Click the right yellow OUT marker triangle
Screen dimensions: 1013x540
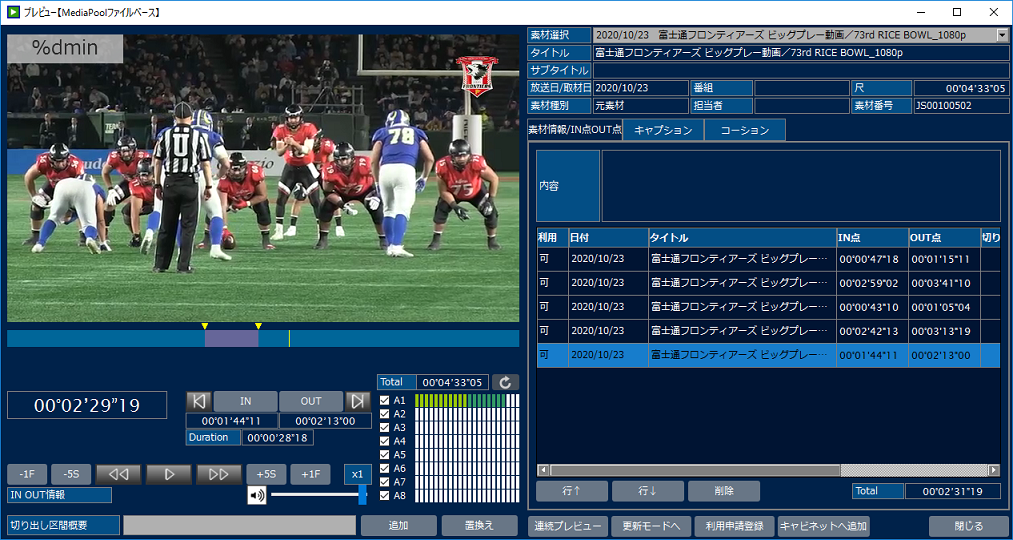(258, 326)
